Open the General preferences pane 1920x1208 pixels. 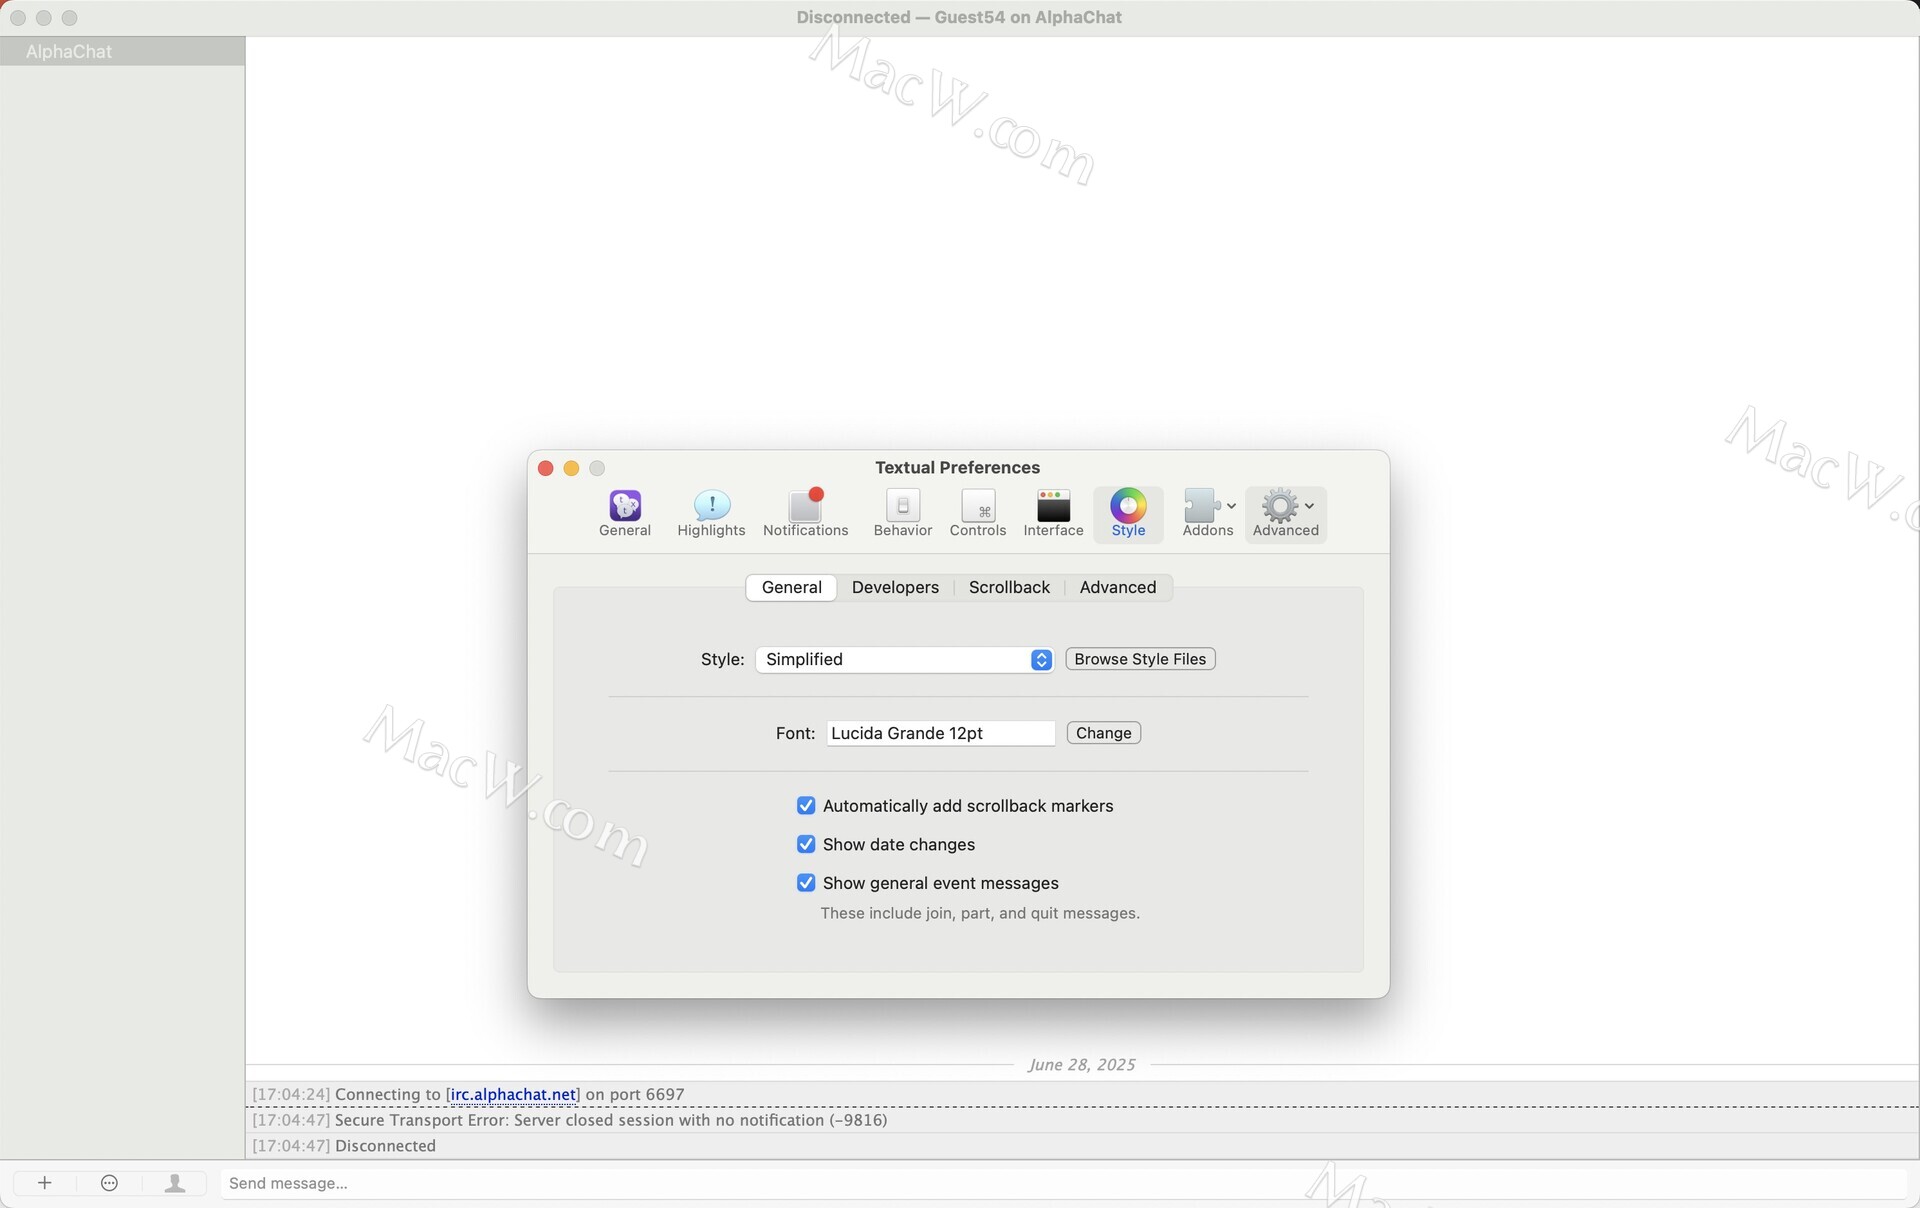pyautogui.click(x=625, y=514)
